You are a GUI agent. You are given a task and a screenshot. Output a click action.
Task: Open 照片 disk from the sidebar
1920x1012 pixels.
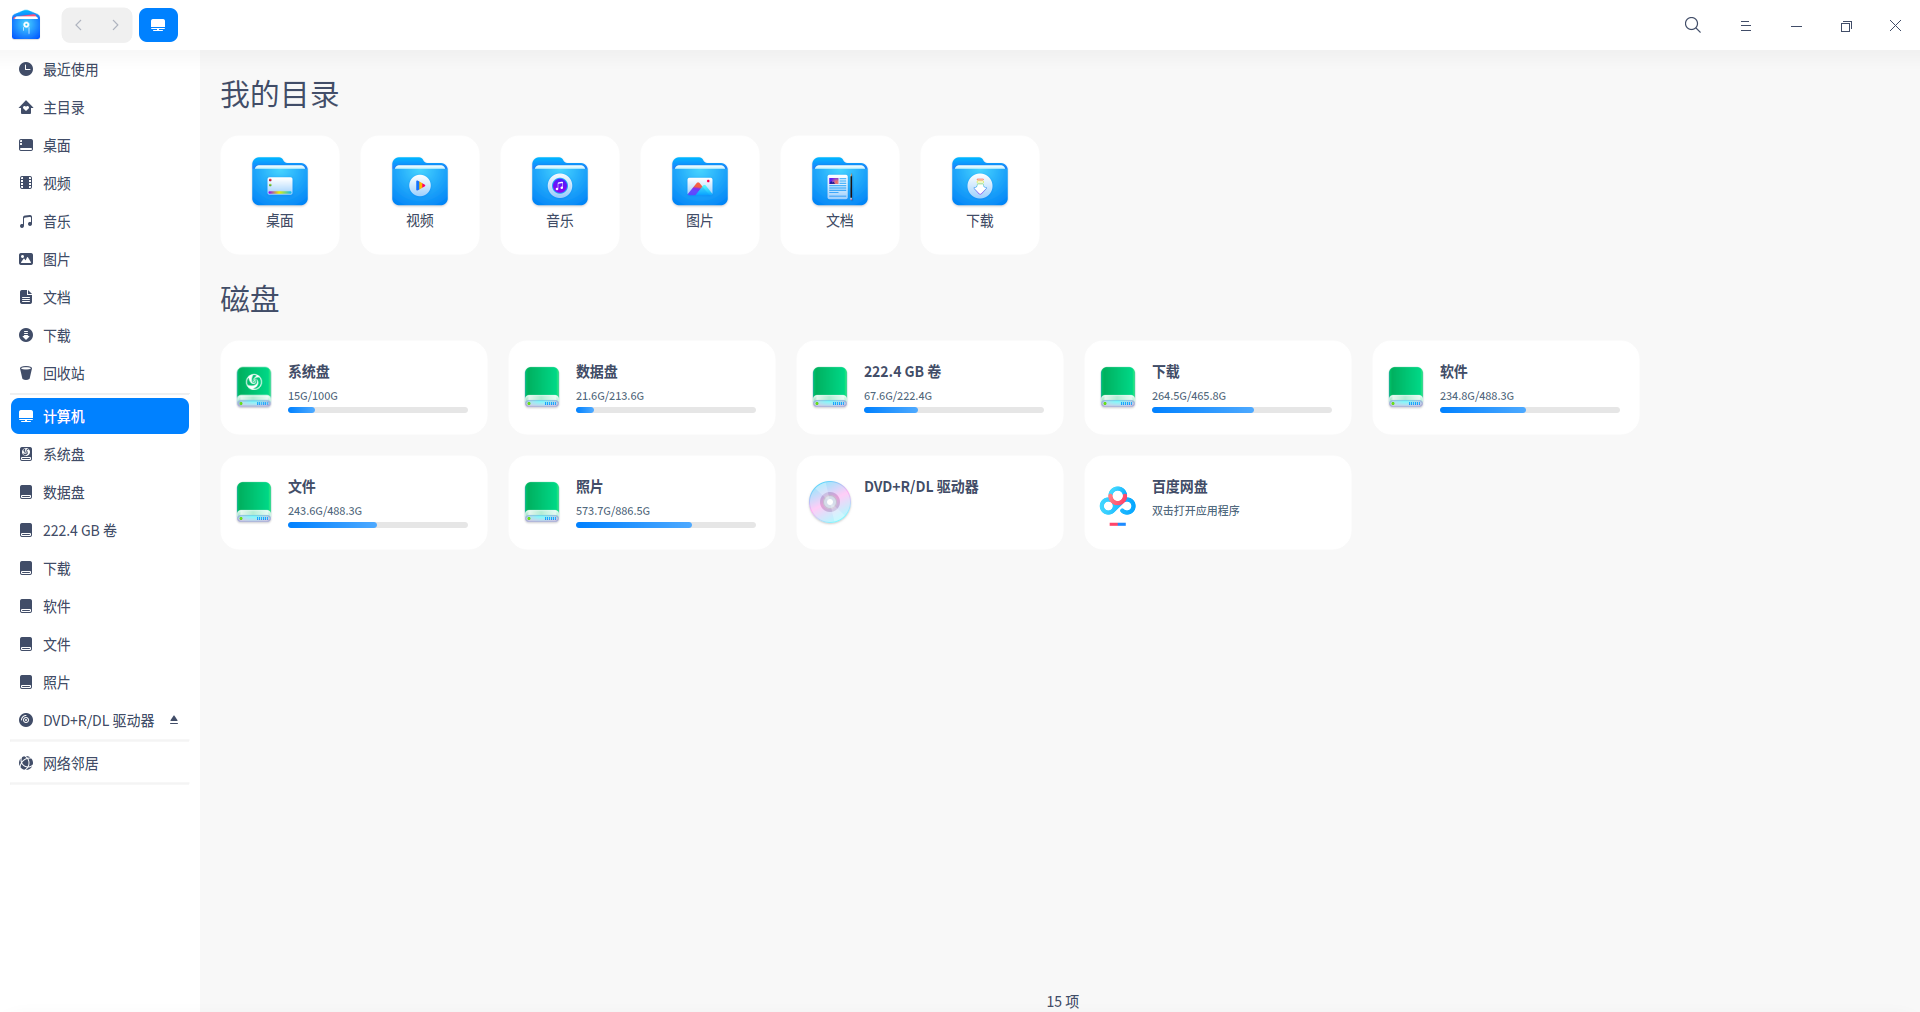[x=99, y=682]
